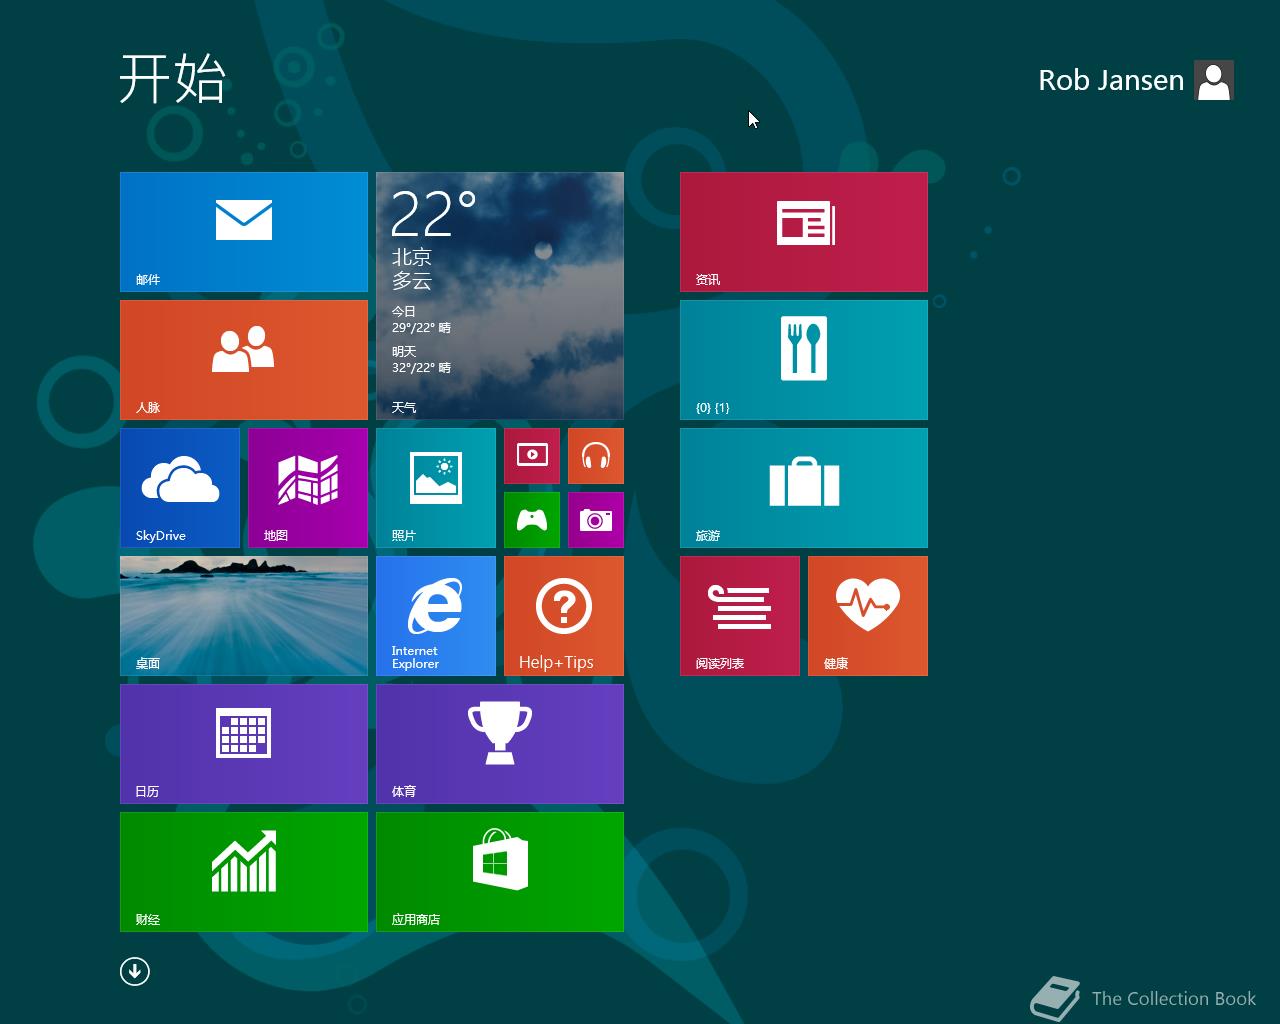1280x1024 pixels.
Task: Click the user avatar picture
Action: pos(1214,80)
